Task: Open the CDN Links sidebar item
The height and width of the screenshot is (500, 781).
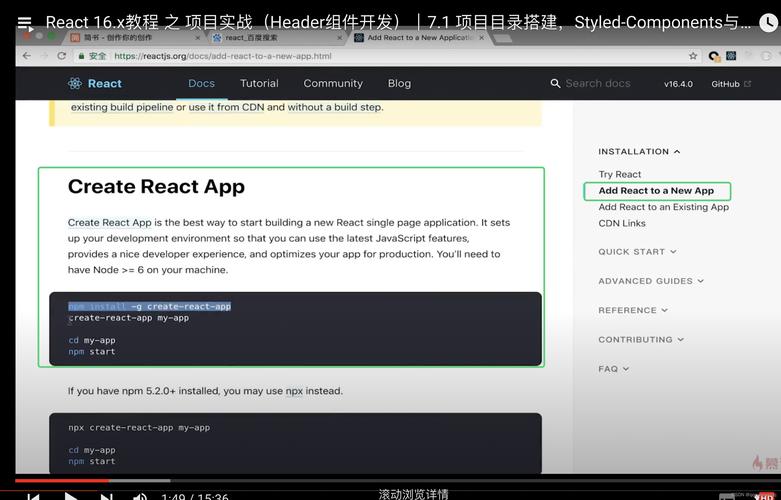Action: point(622,223)
